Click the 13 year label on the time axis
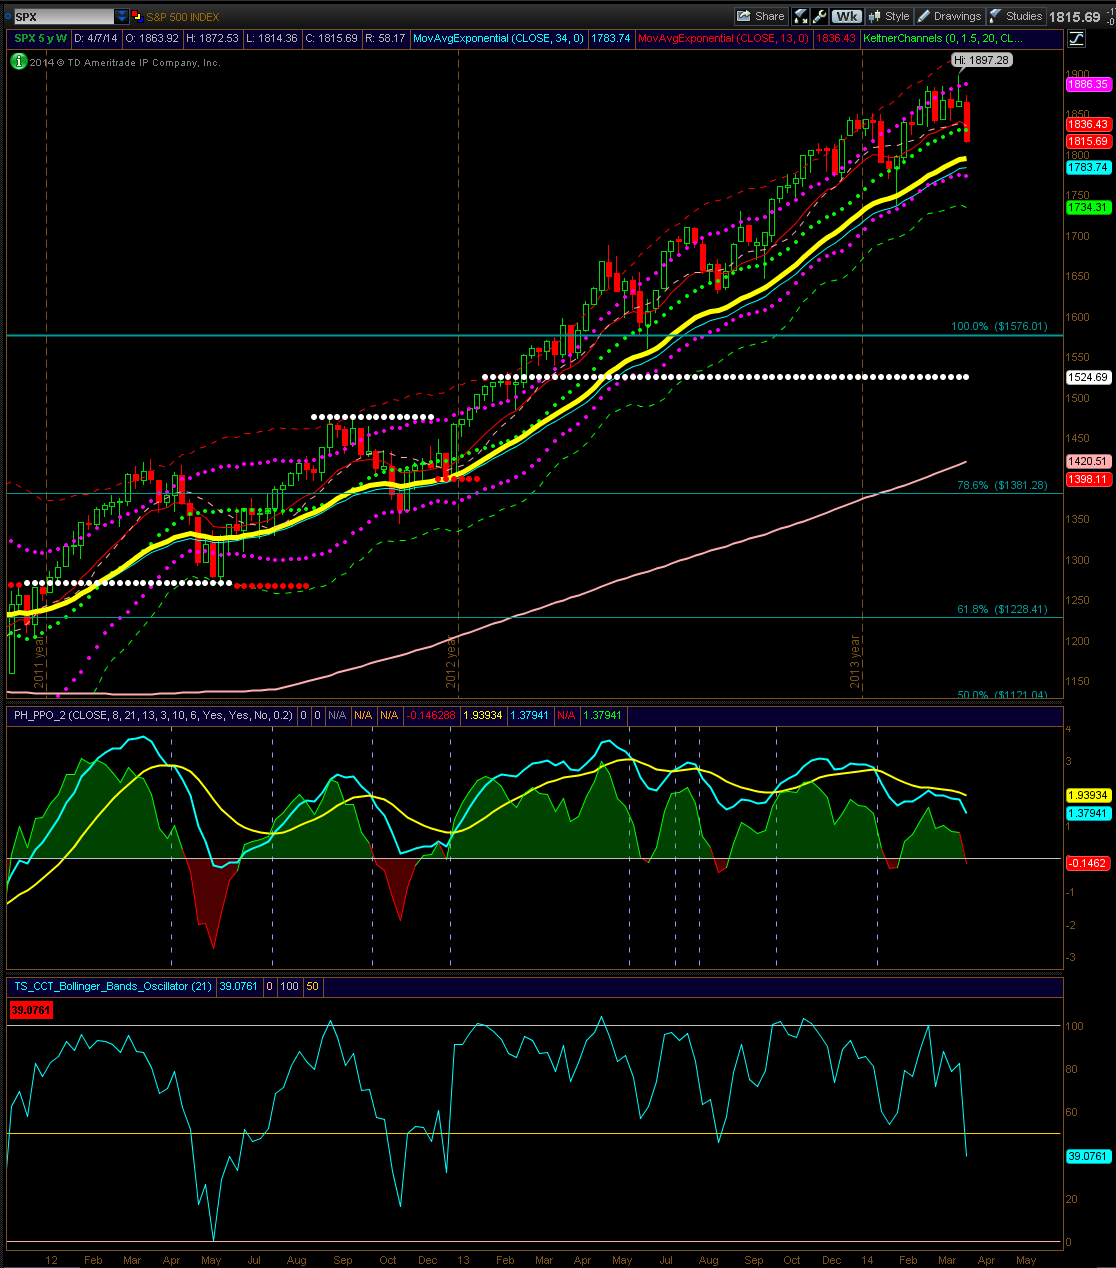The width and height of the screenshot is (1116, 1268). (x=464, y=1260)
